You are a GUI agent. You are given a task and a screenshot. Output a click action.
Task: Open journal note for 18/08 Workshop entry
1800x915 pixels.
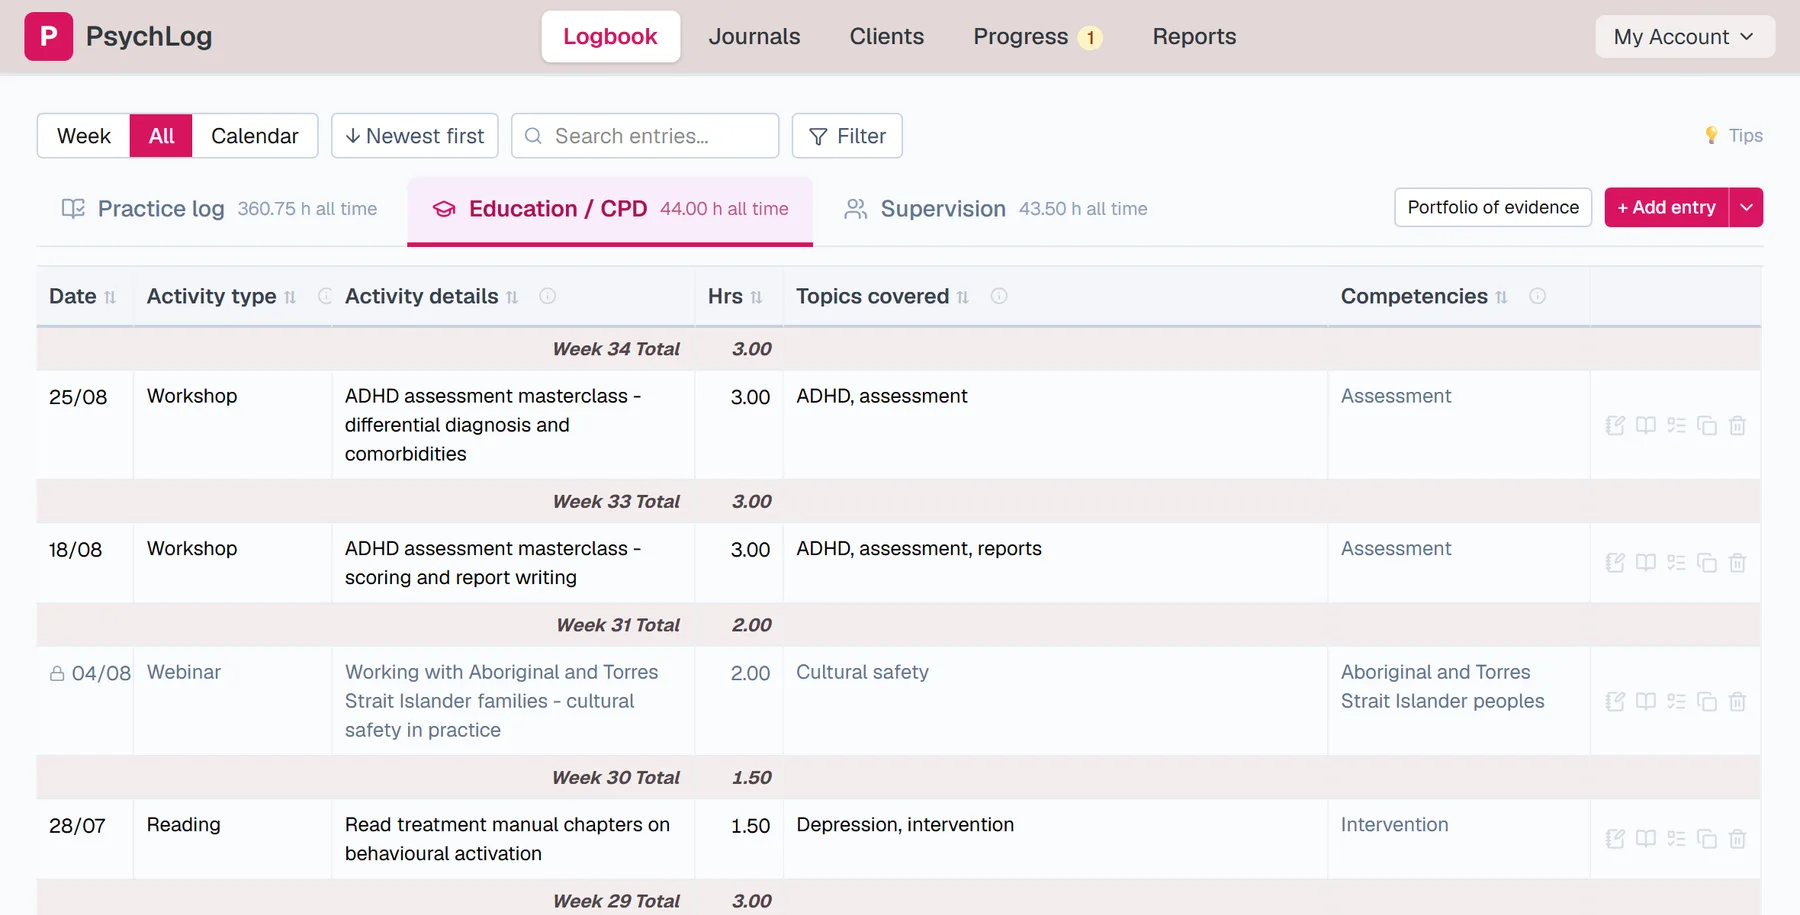(x=1615, y=563)
